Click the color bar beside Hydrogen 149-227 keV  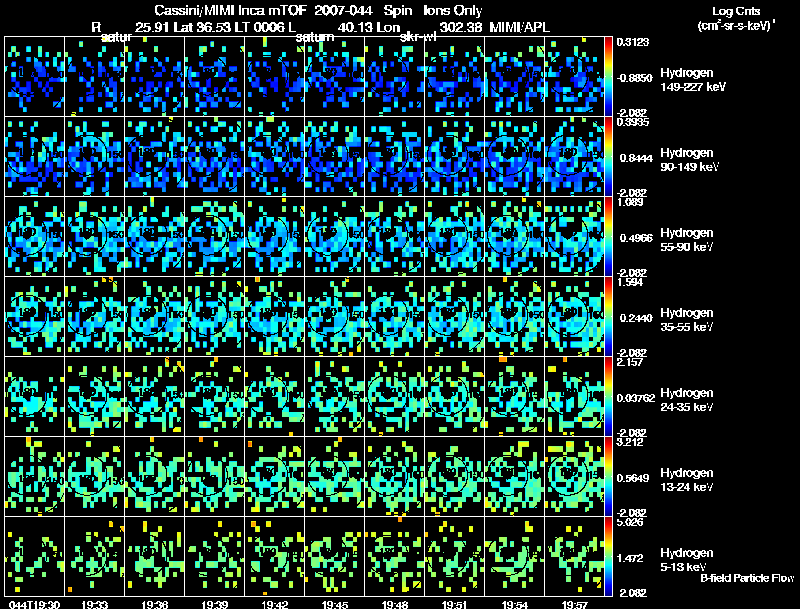(x=608, y=77)
